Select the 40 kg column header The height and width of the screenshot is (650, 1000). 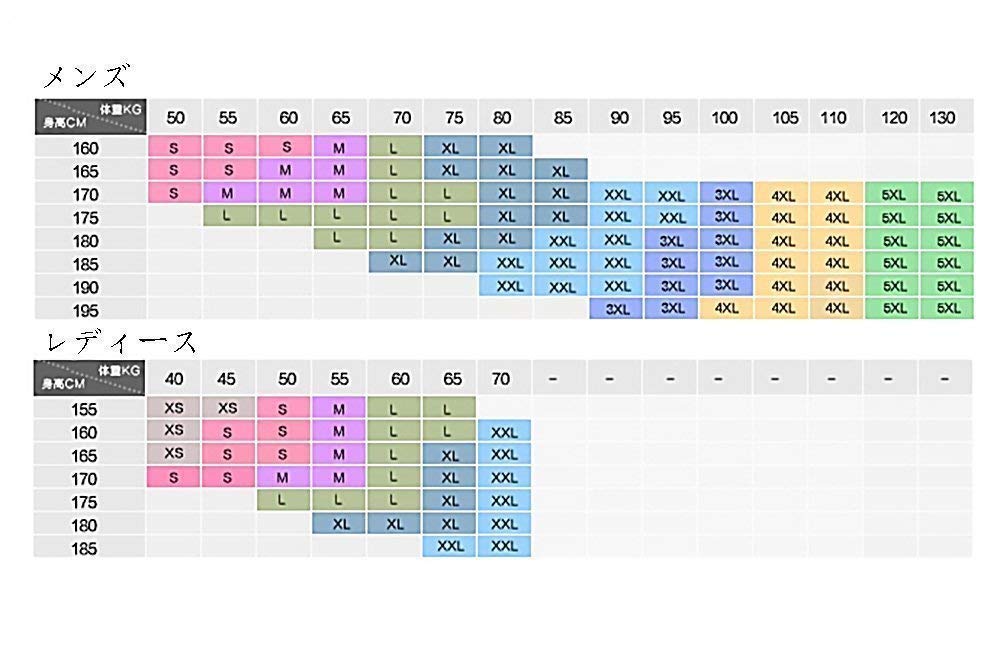[x=175, y=379]
